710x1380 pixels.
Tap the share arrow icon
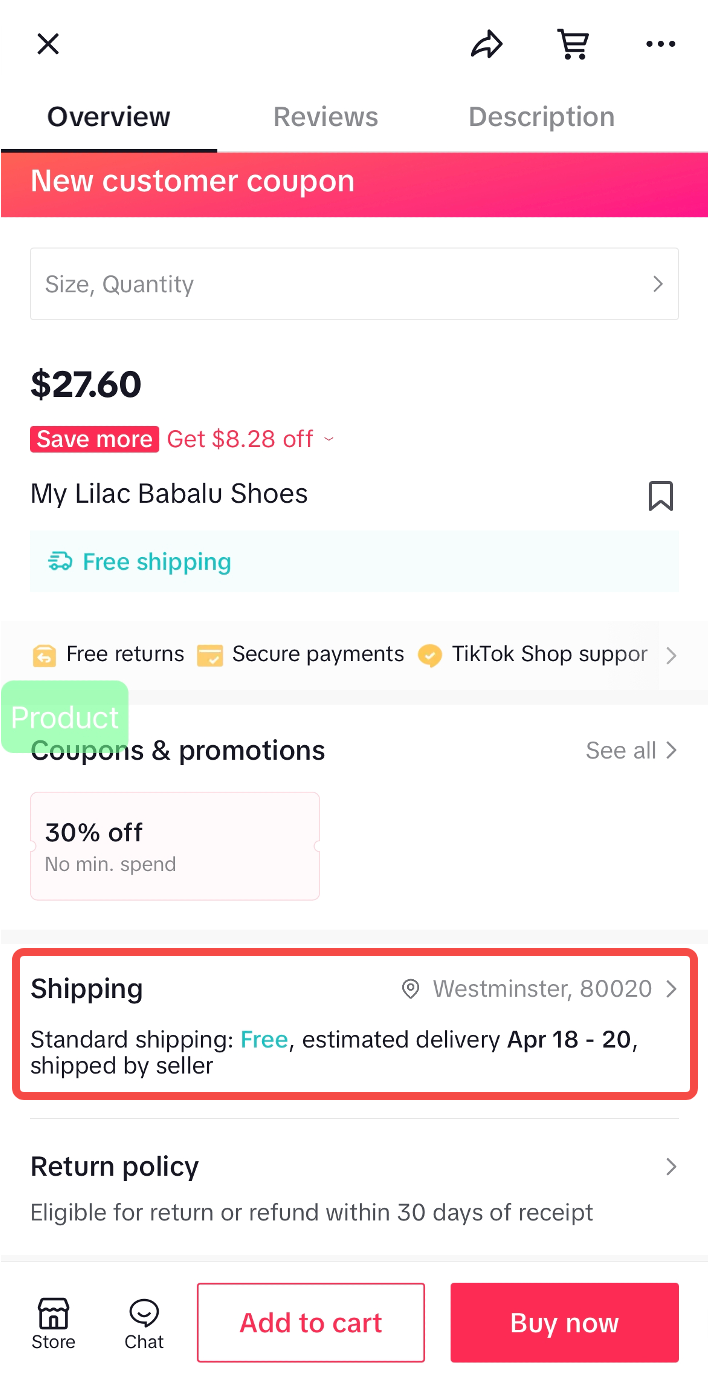click(x=486, y=44)
